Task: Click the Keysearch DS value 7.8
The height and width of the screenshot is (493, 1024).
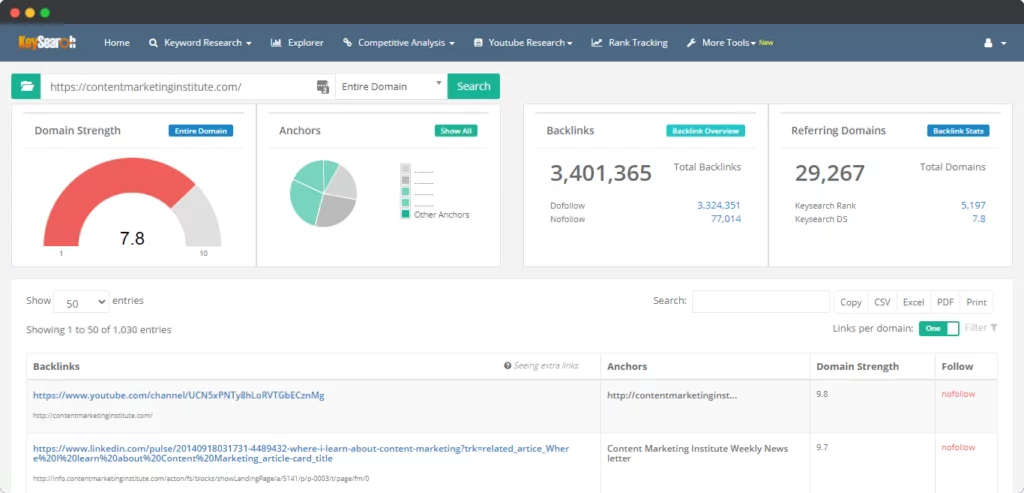Action: pos(979,219)
